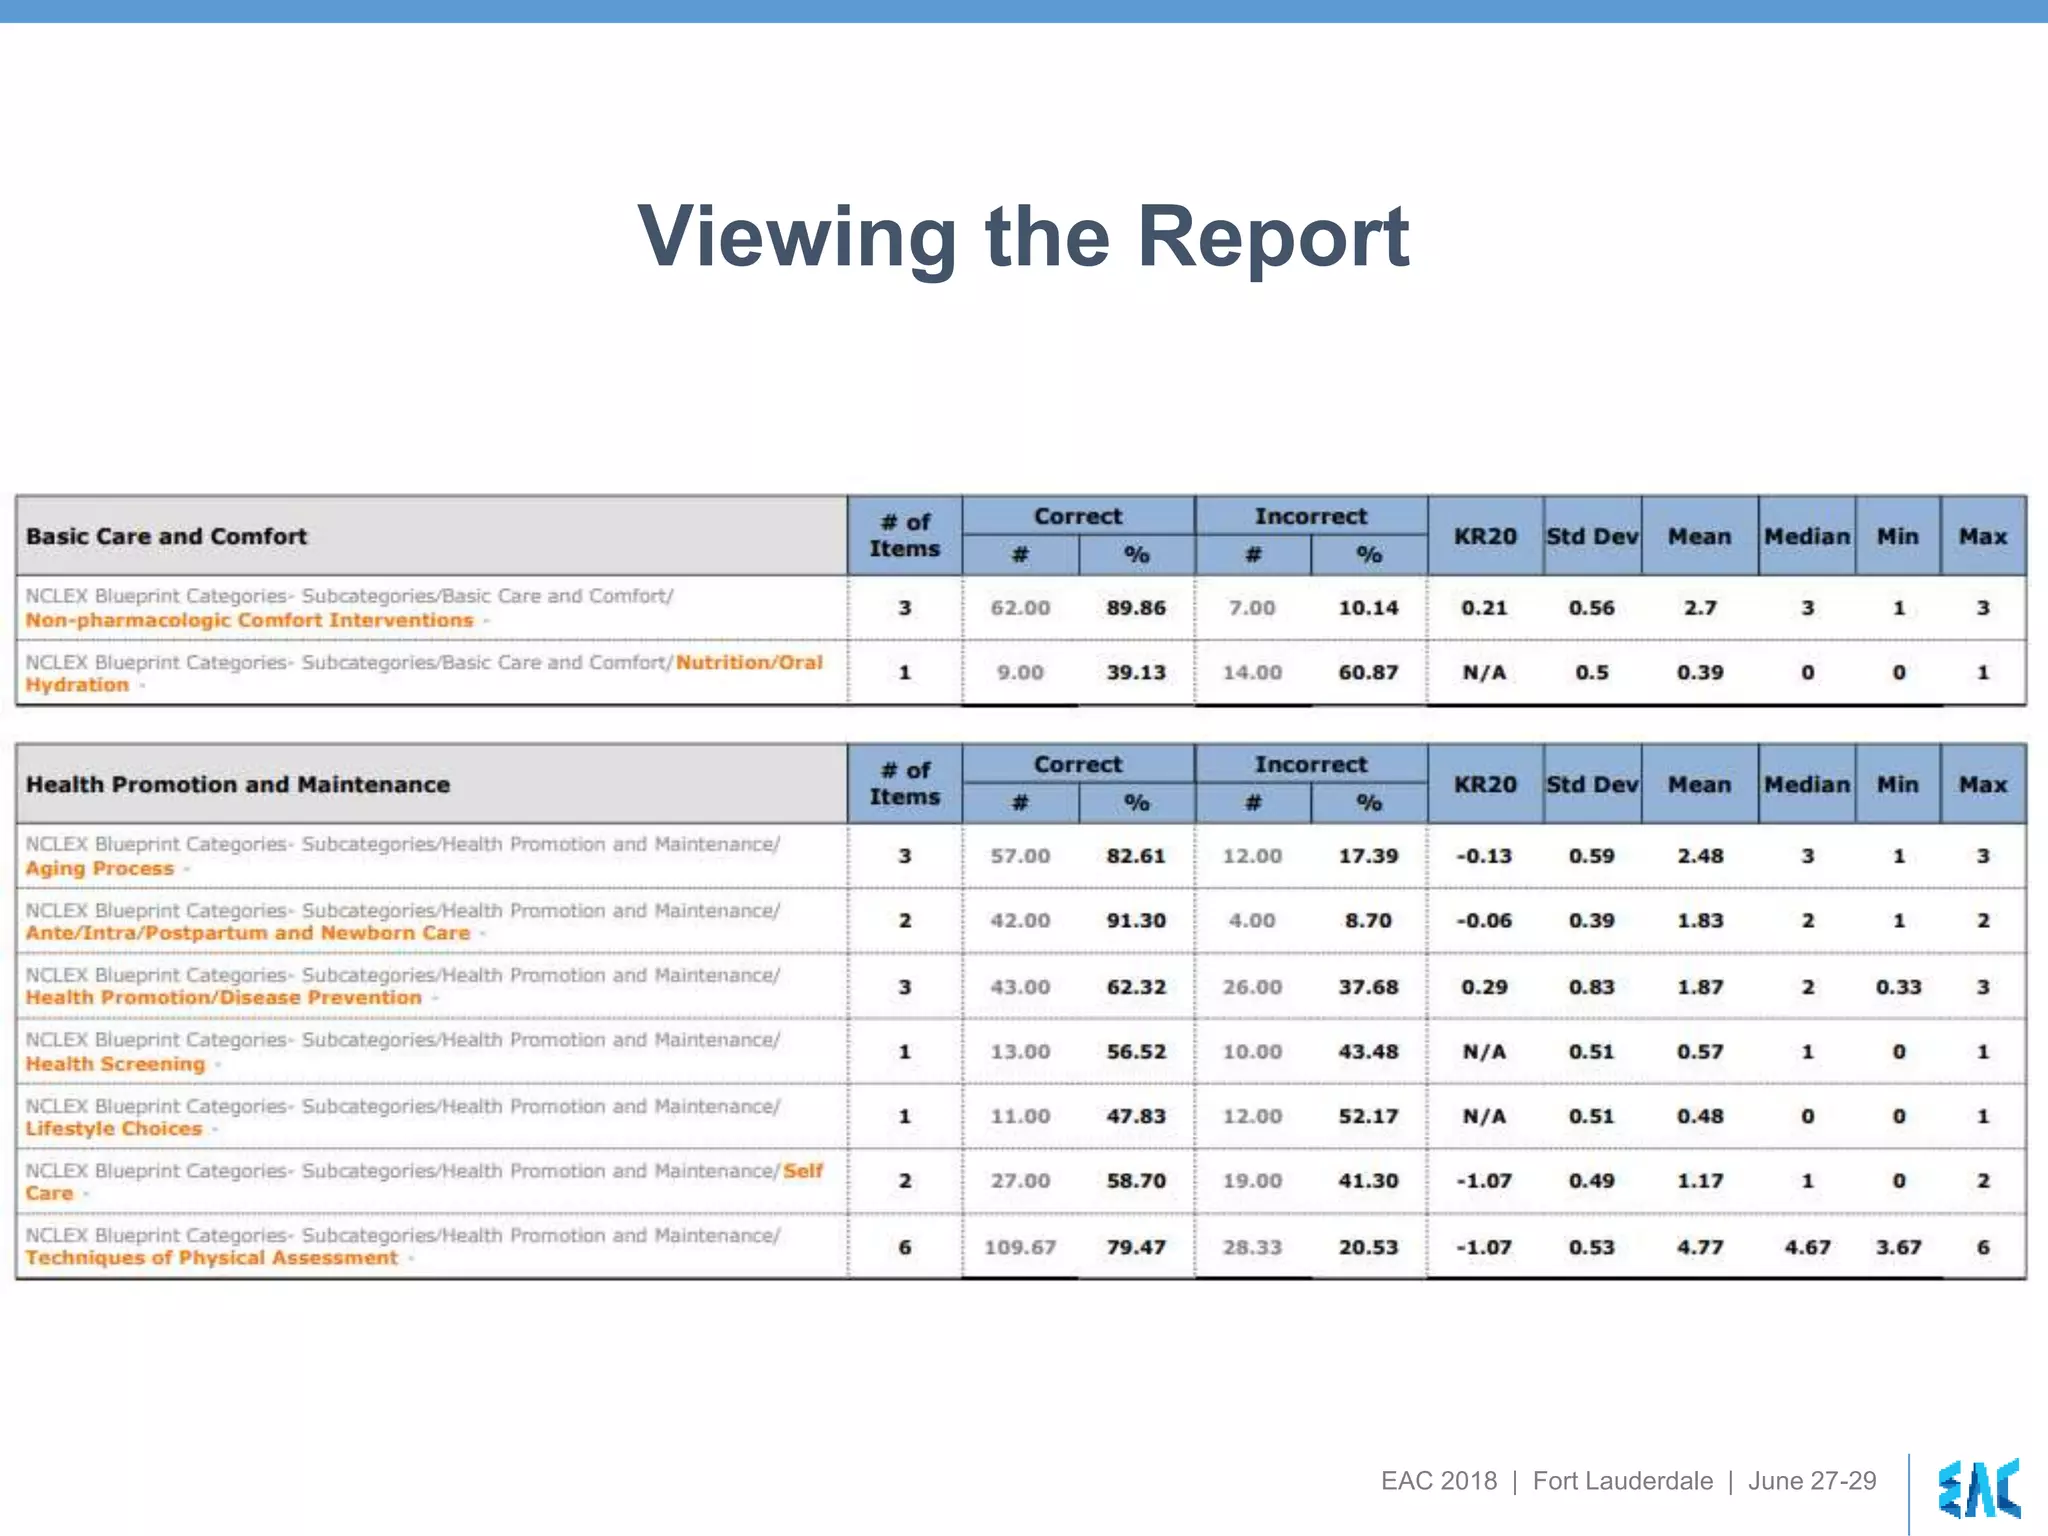Open Nutrition/Oral Hydration category link
This screenshot has height=1536, width=2048.
(748, 663)
